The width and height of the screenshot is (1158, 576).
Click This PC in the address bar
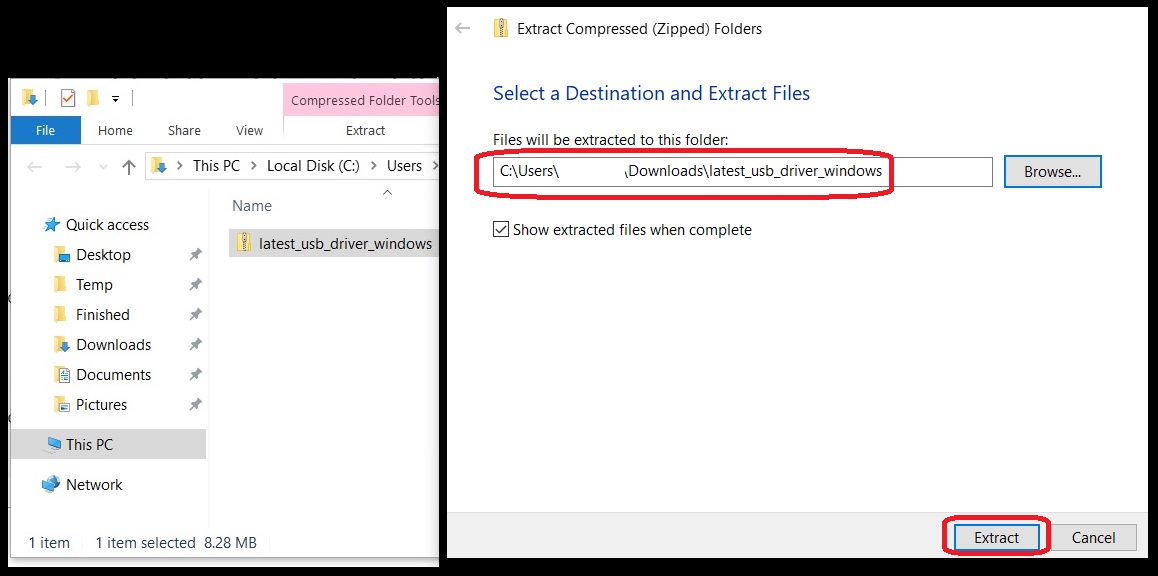pyautogui.click(x=216, y=165)
